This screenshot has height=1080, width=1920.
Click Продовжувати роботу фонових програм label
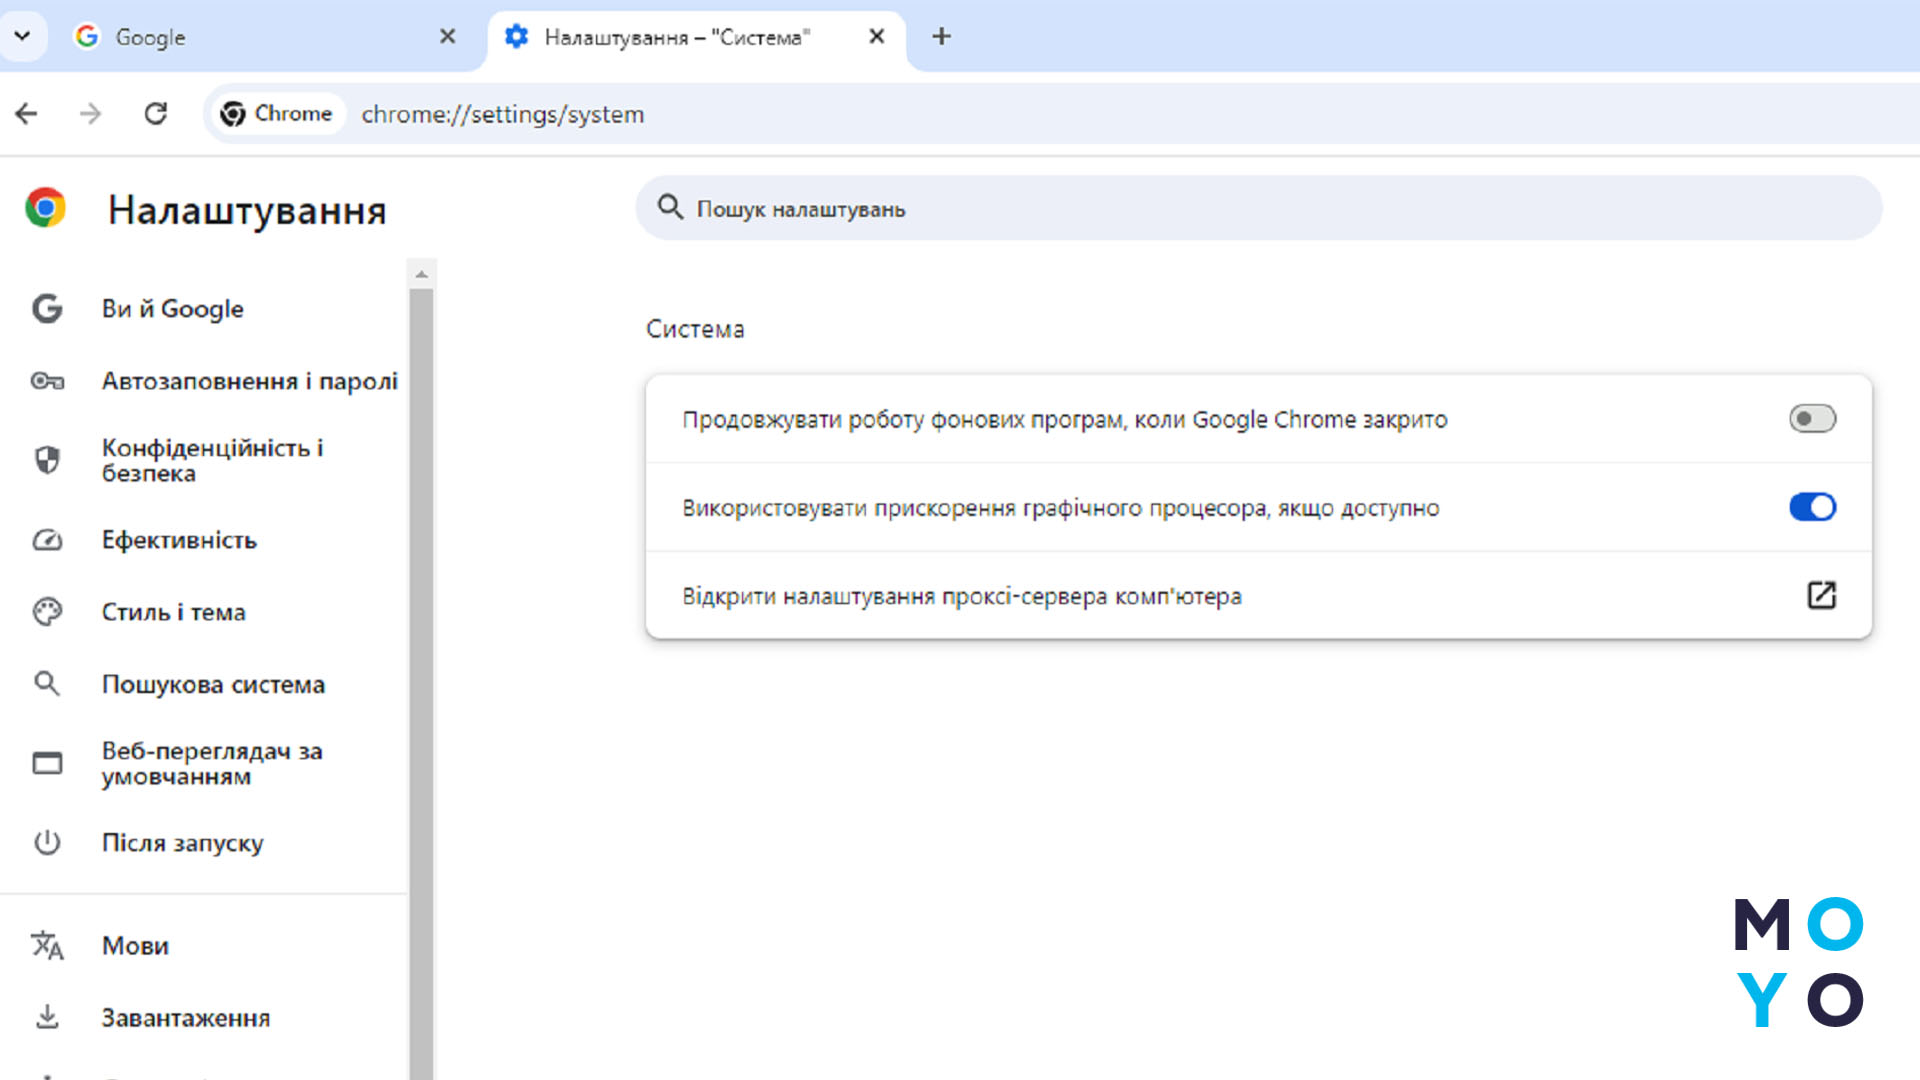[1065, 420]
